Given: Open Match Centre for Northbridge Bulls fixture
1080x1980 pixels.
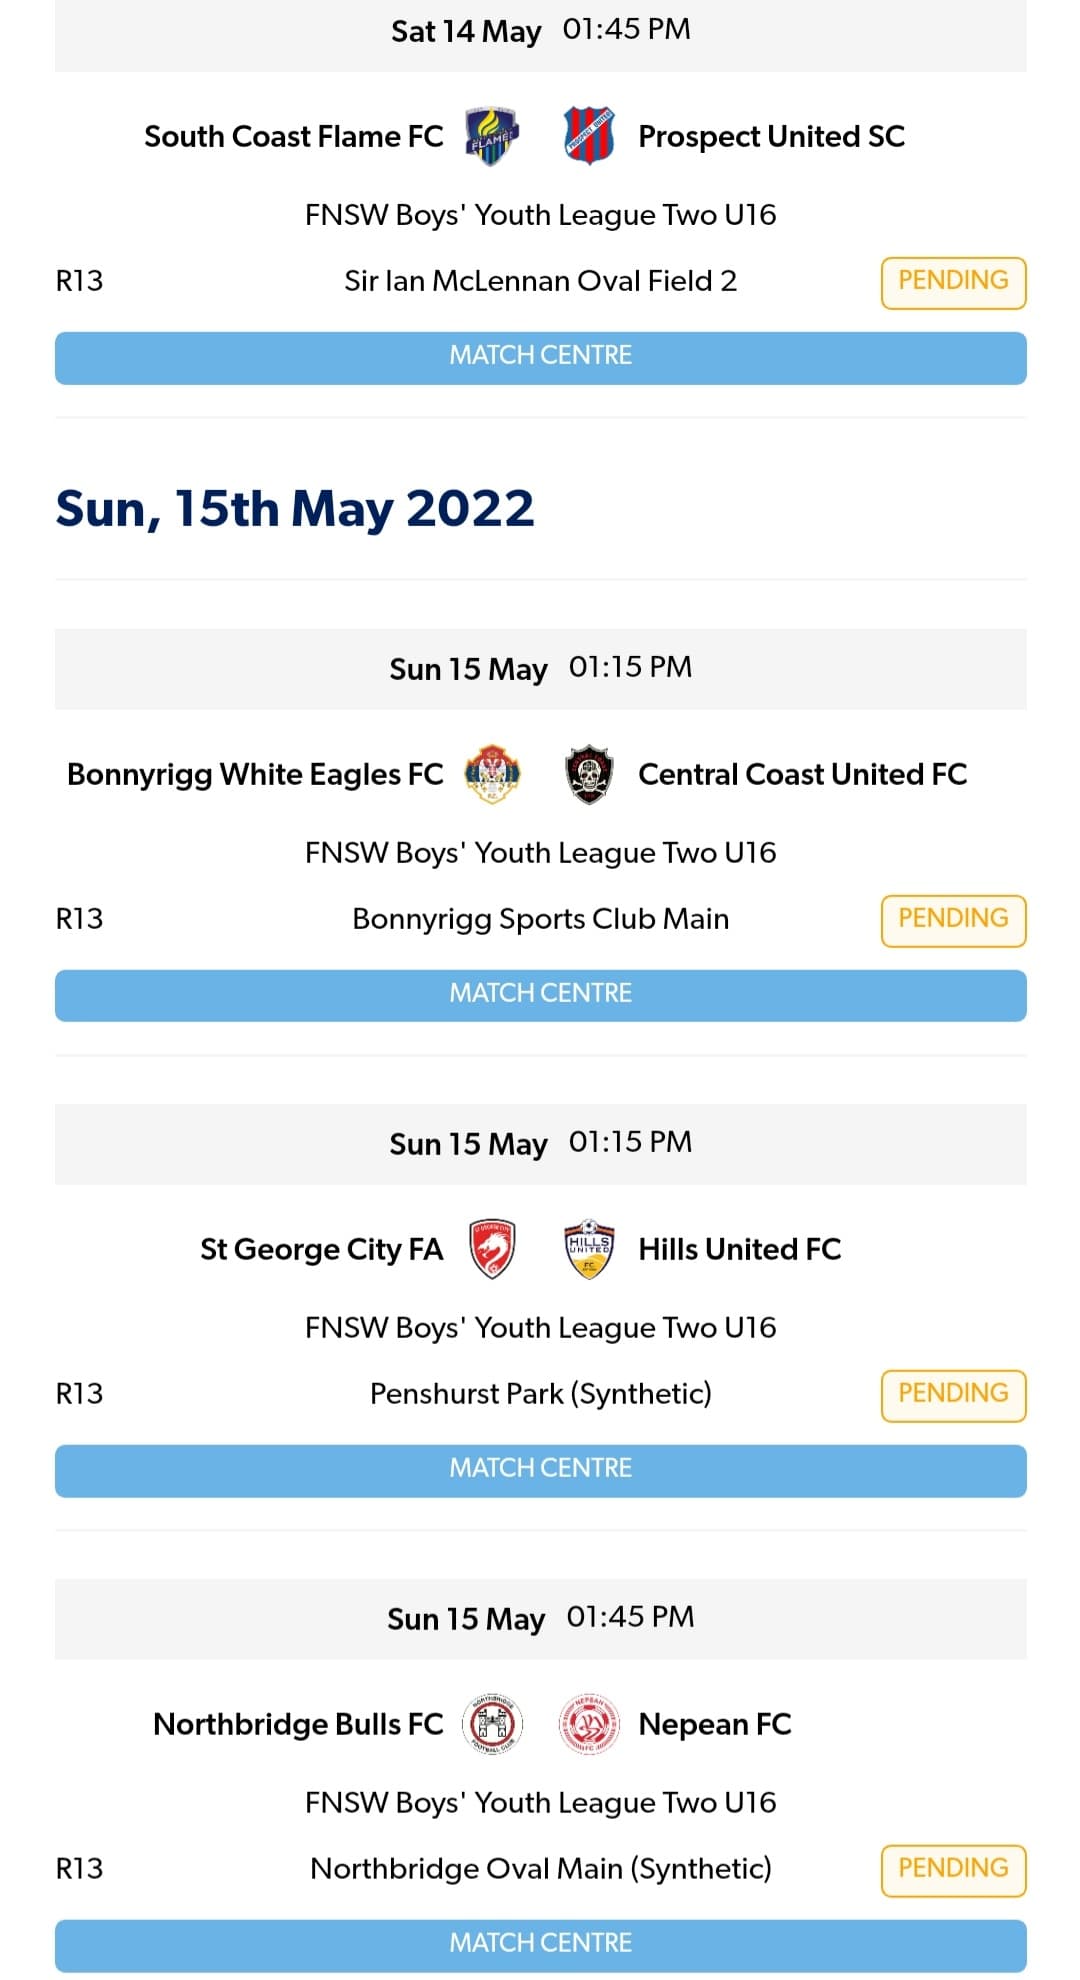Looking at the screenshot, I should (x=540, y=1943).
